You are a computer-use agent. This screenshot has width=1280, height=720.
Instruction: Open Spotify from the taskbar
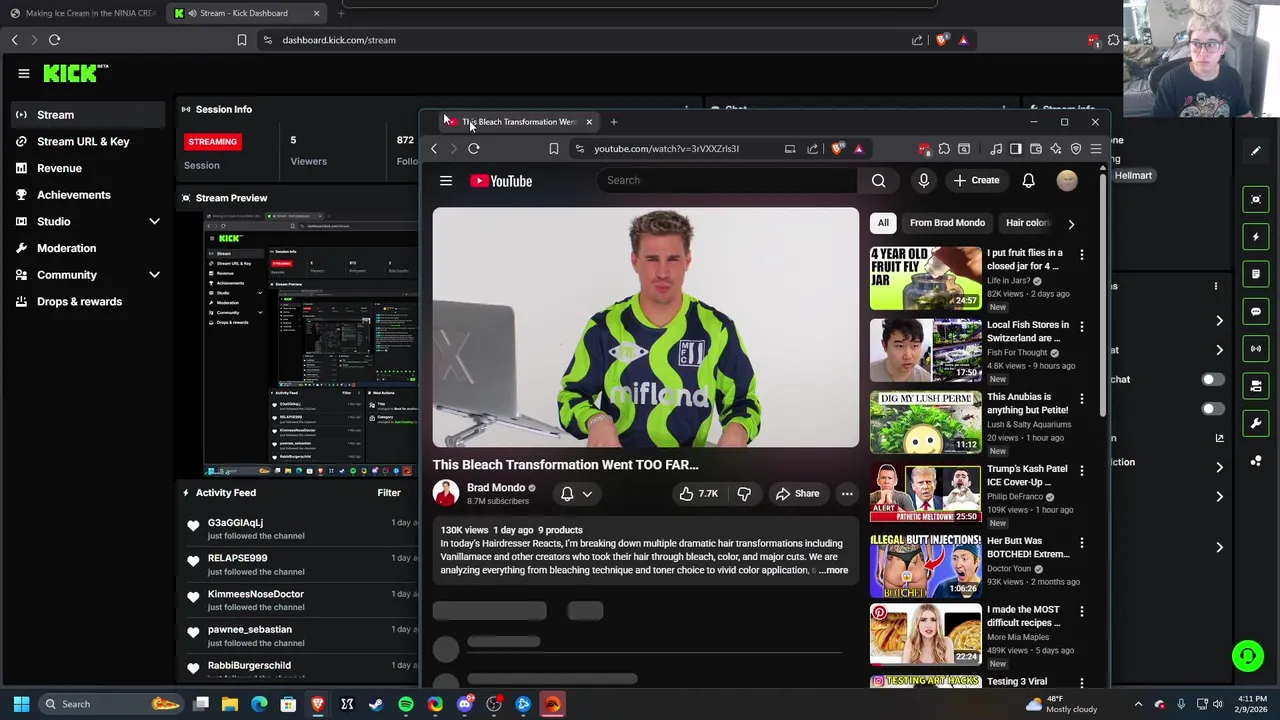pos(405,704)
